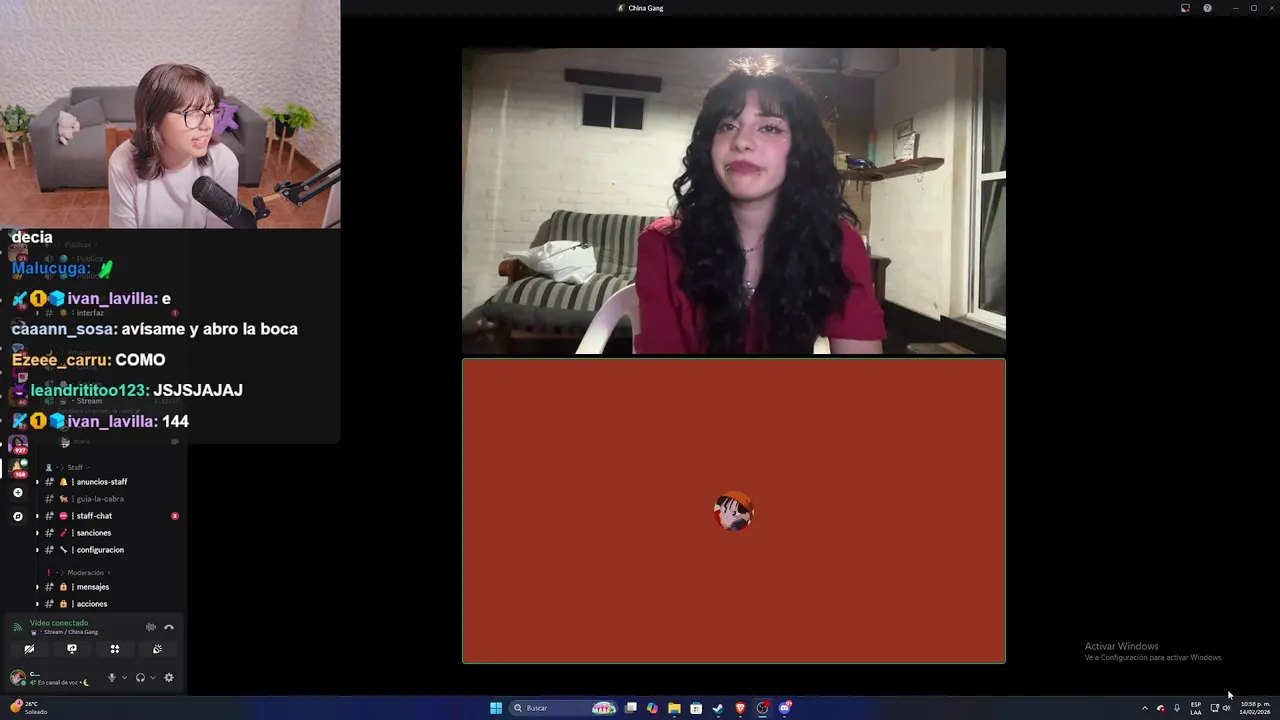Switch to OBS Studio on taskbar

[762, 708]
